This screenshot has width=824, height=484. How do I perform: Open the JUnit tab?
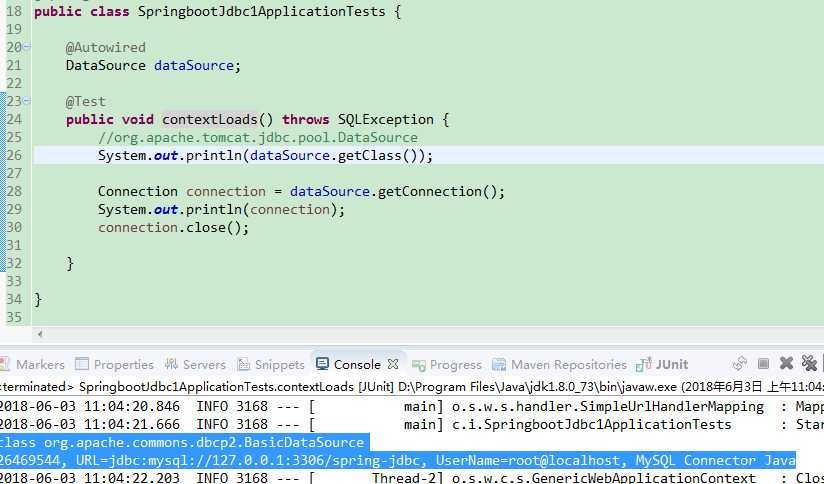tap(662, 364)
